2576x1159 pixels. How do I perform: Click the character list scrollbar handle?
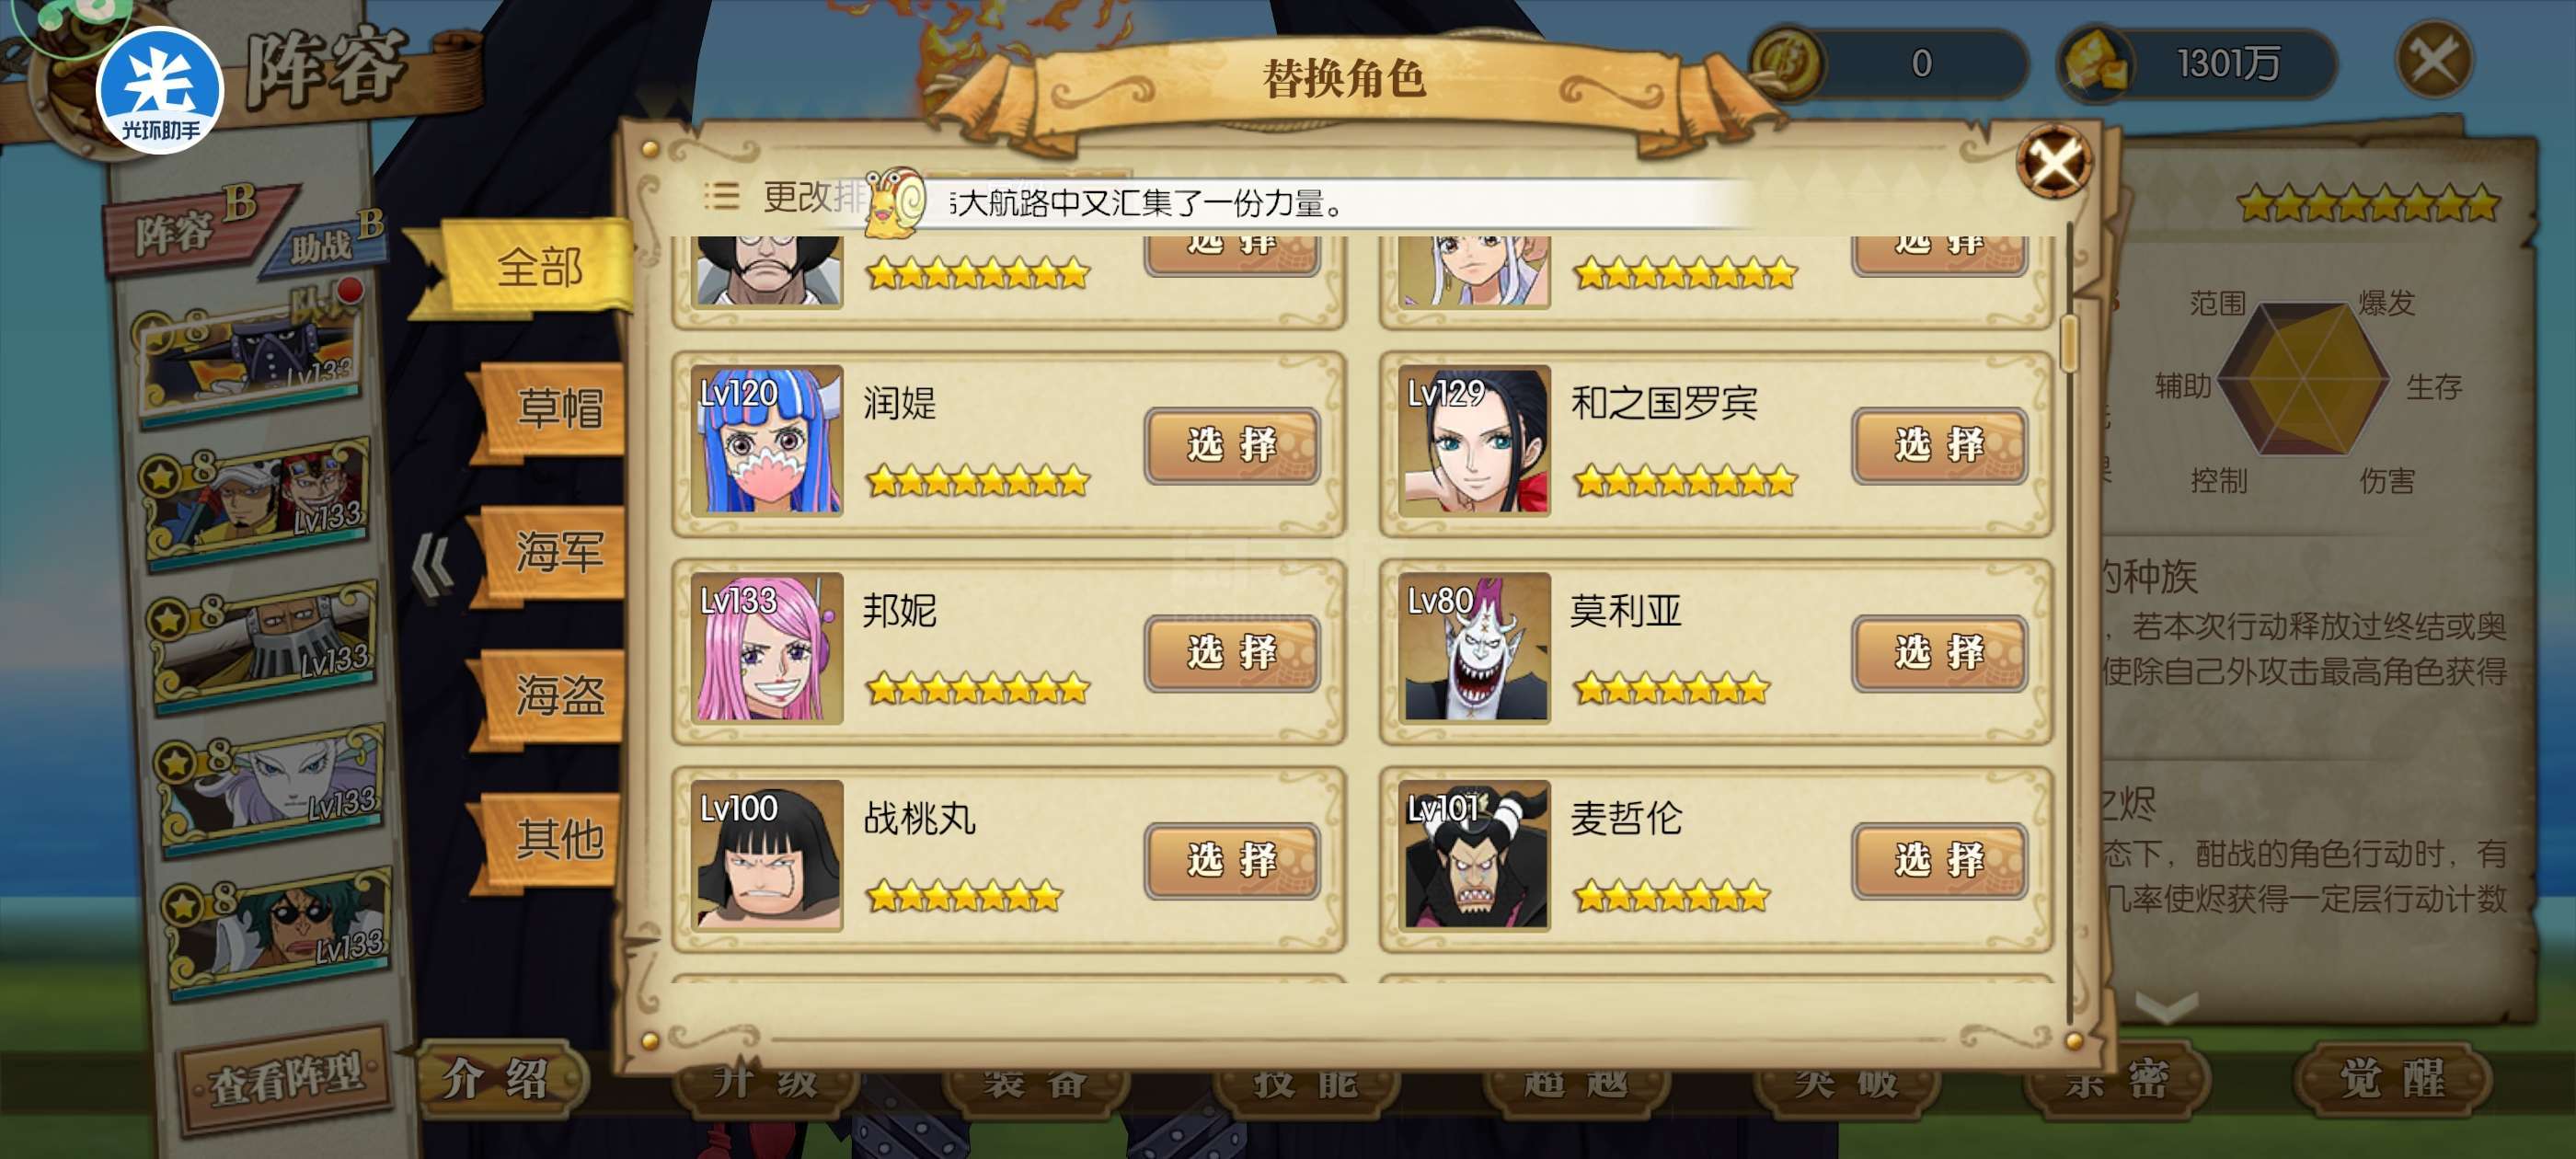pos(2069,342)
